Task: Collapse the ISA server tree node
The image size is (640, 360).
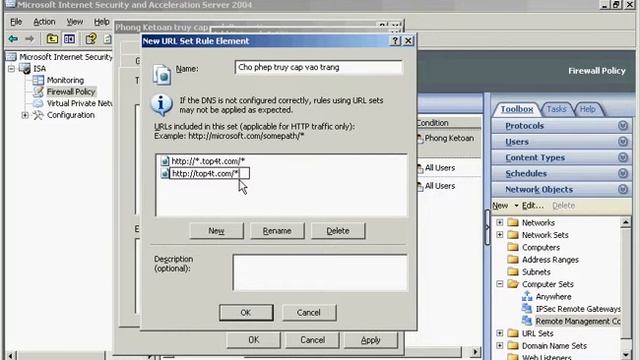Action: tap(11, 69)
